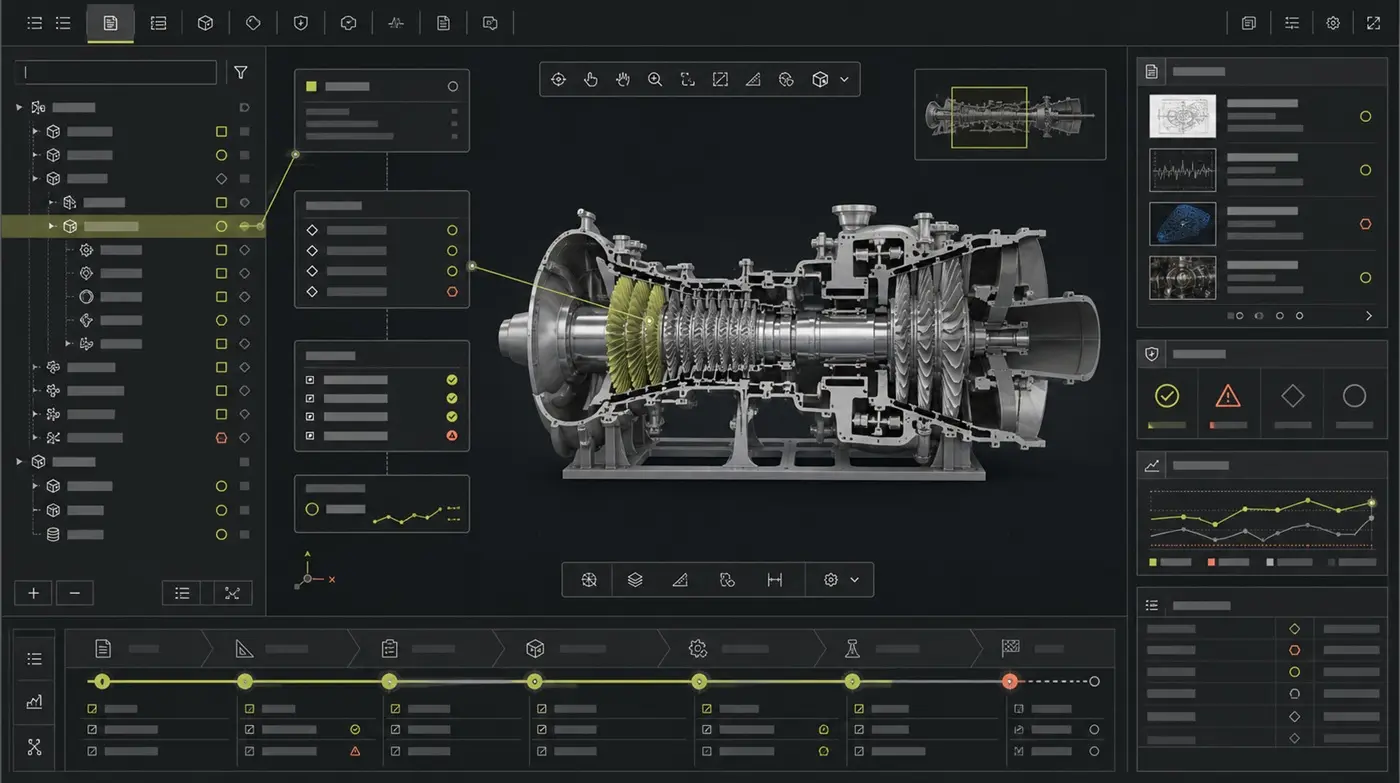Open the chevron beside lower viewport gear
Image resolution: width=1400 pixels, height=783 pixels.
click(x=854, y=580)
